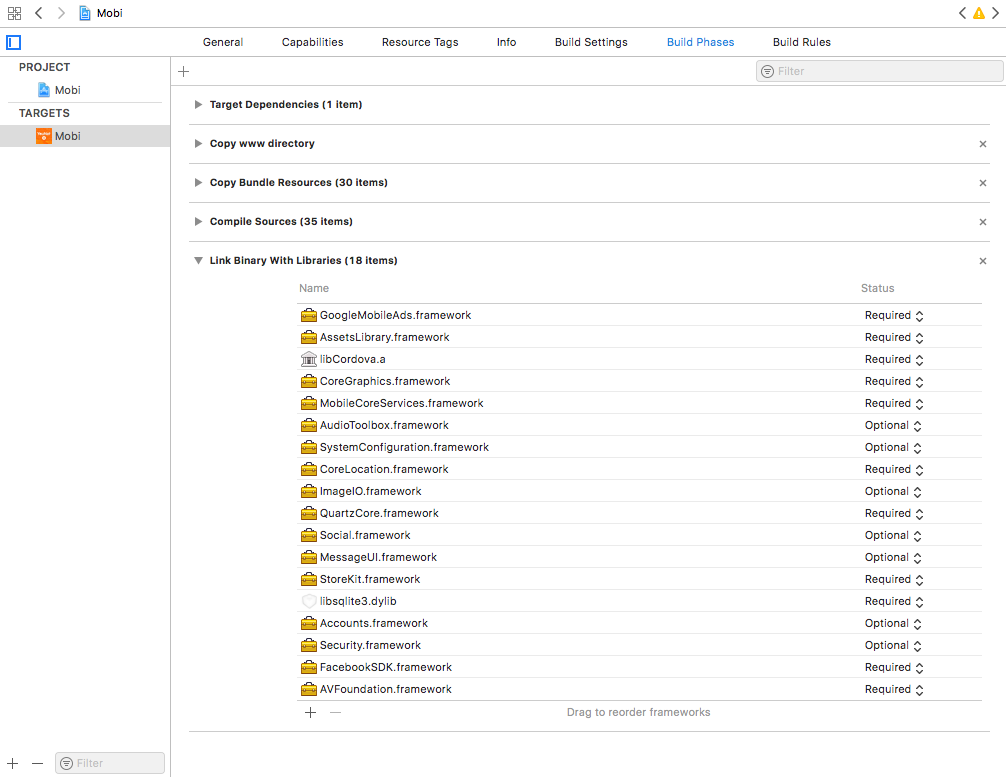This screenshot has height=777, width=1006.
Task: Expand the Target Dependencies section
Action: pos(199,105)
